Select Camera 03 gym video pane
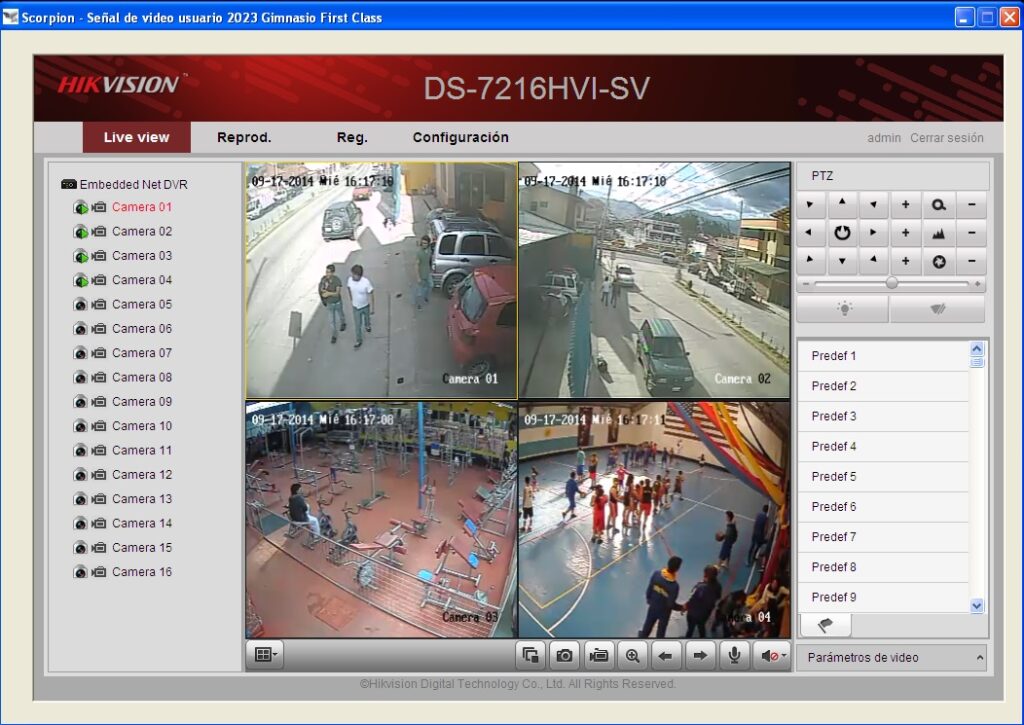The image size is (1024, 725). point(381,519)
